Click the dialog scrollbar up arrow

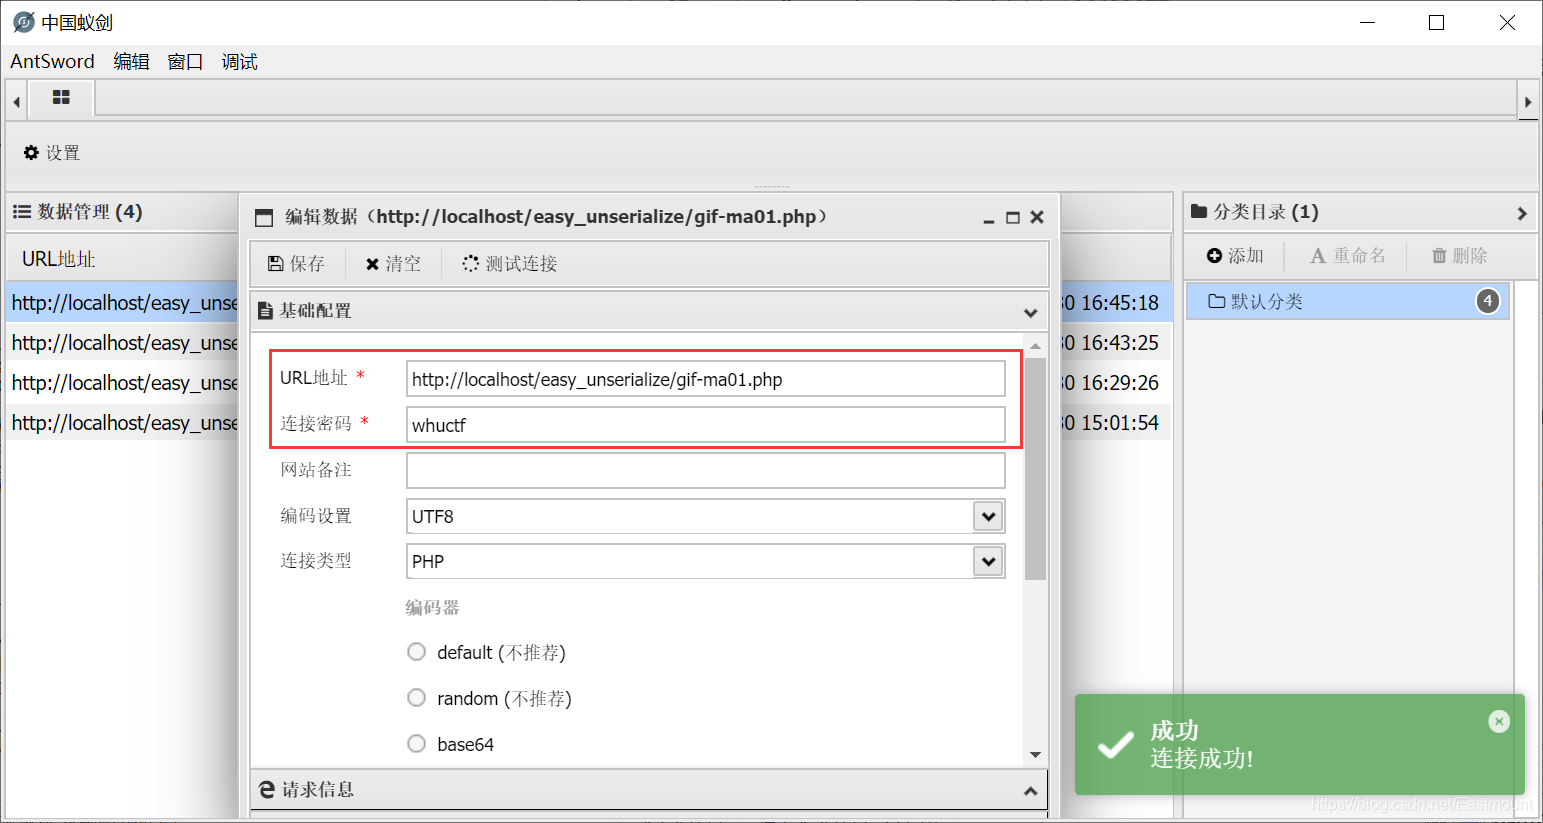point(1035,346)
